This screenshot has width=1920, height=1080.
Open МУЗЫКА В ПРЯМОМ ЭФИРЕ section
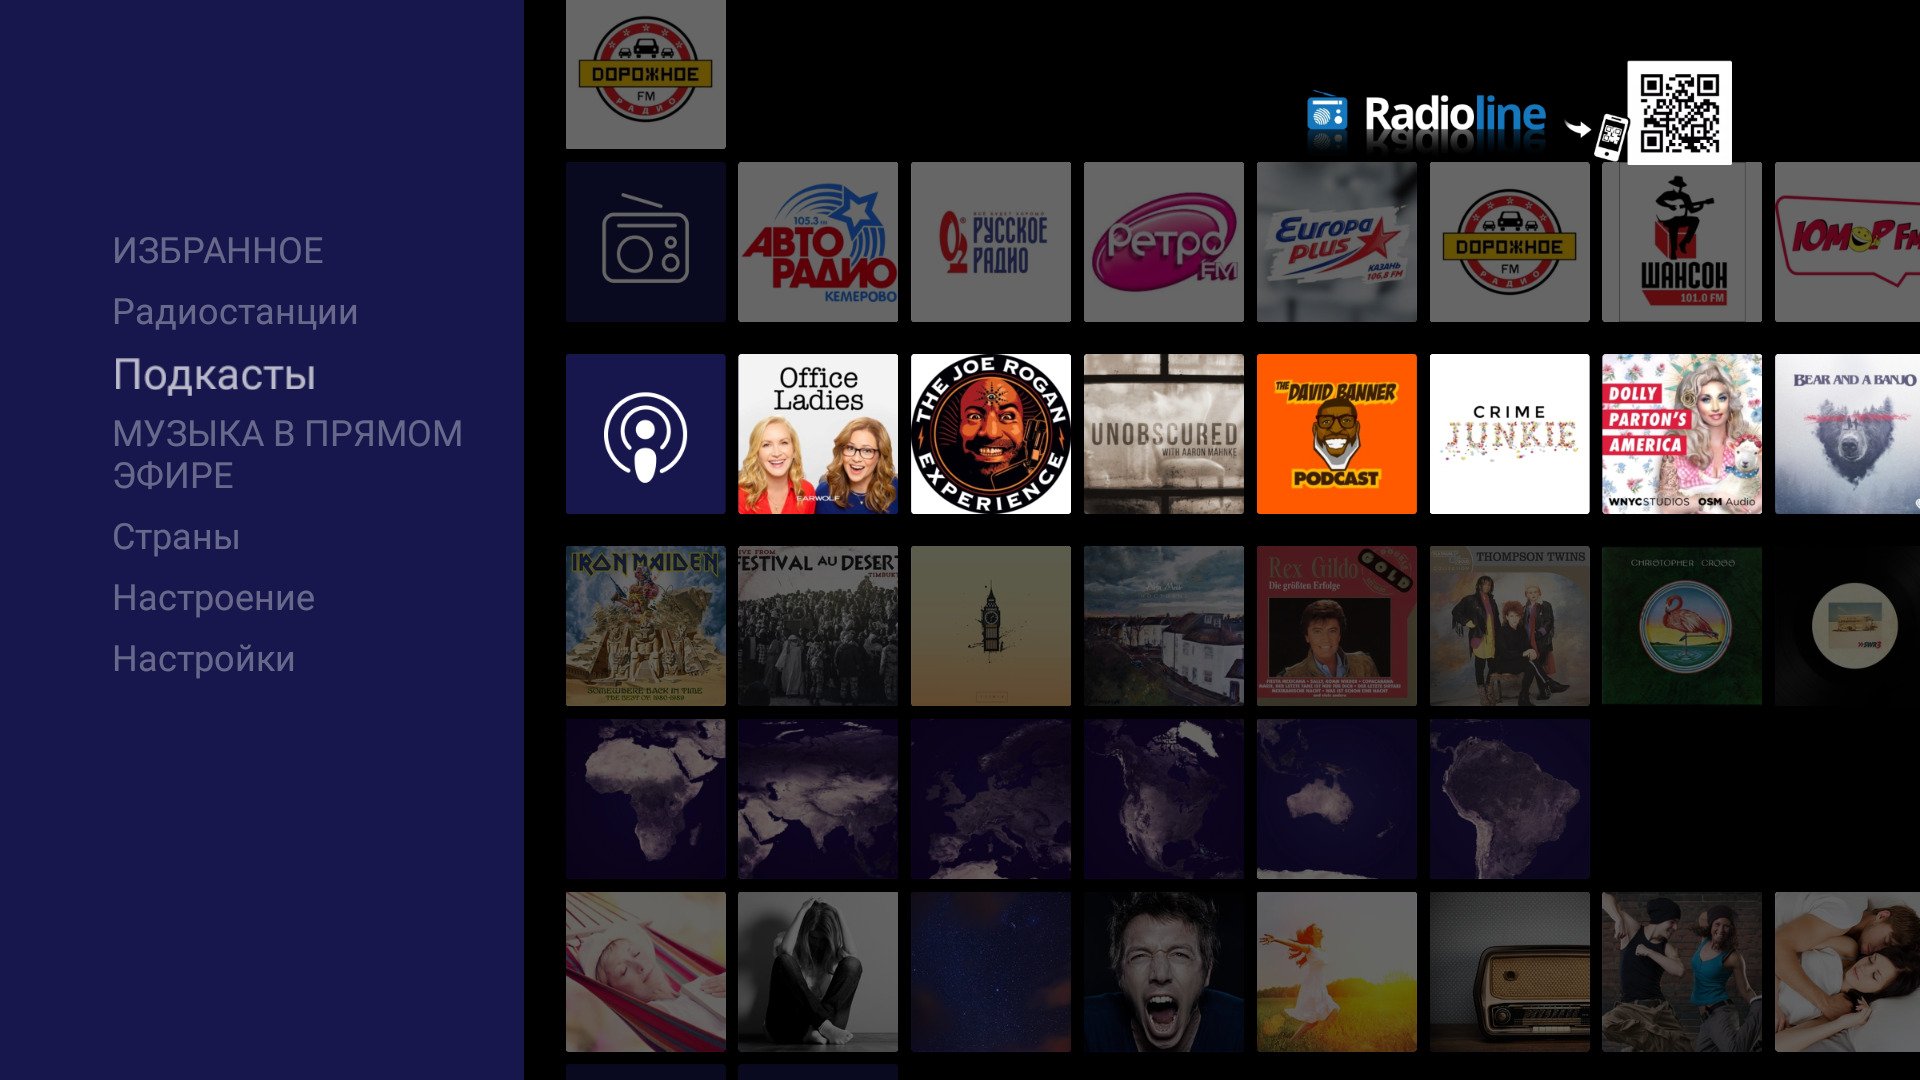tap(288, 455)
